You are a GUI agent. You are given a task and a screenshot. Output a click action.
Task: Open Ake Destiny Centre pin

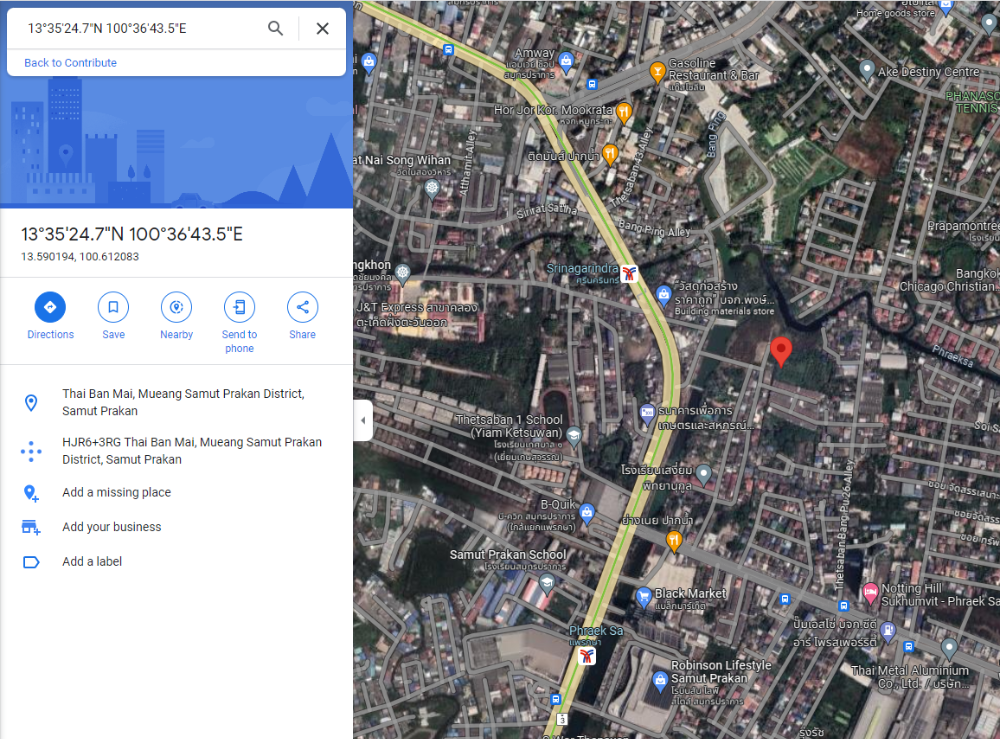click(x=867, y=70)
